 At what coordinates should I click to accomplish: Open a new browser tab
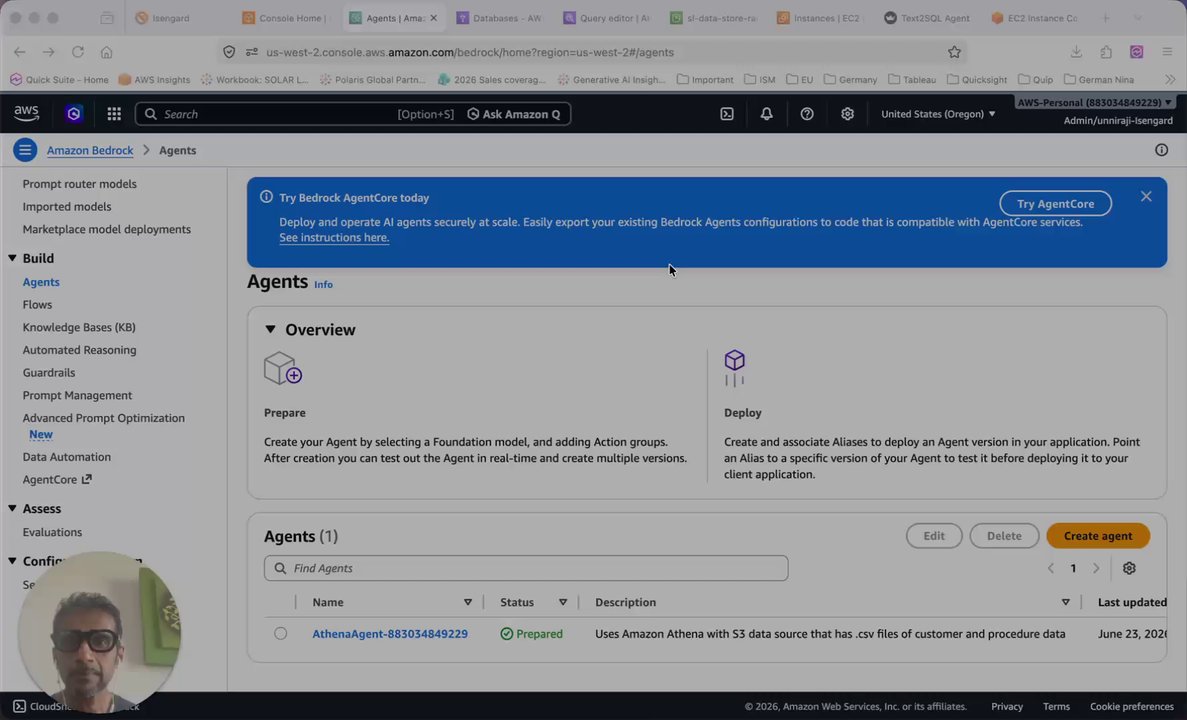point(1106,17)
